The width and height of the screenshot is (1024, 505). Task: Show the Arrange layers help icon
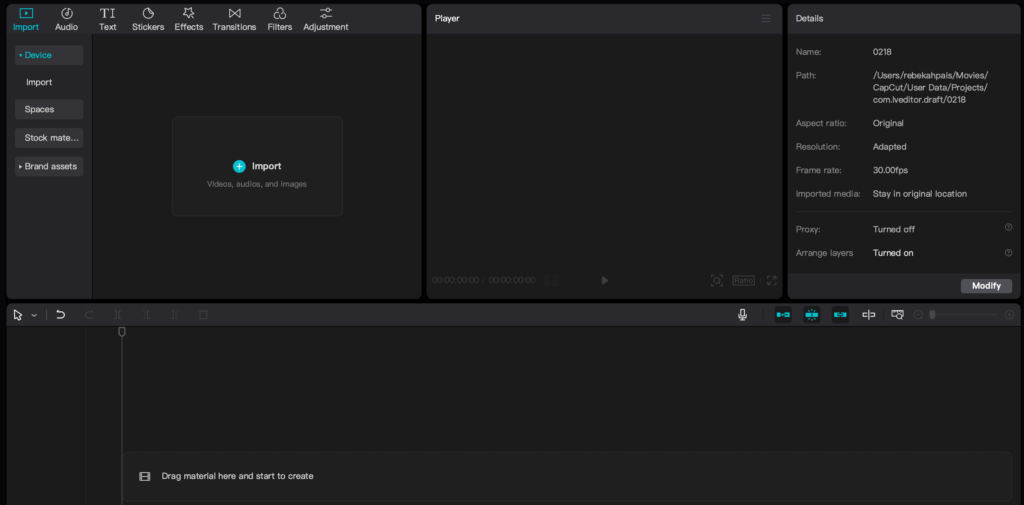pyautogui.click(x=1008, y=252)
